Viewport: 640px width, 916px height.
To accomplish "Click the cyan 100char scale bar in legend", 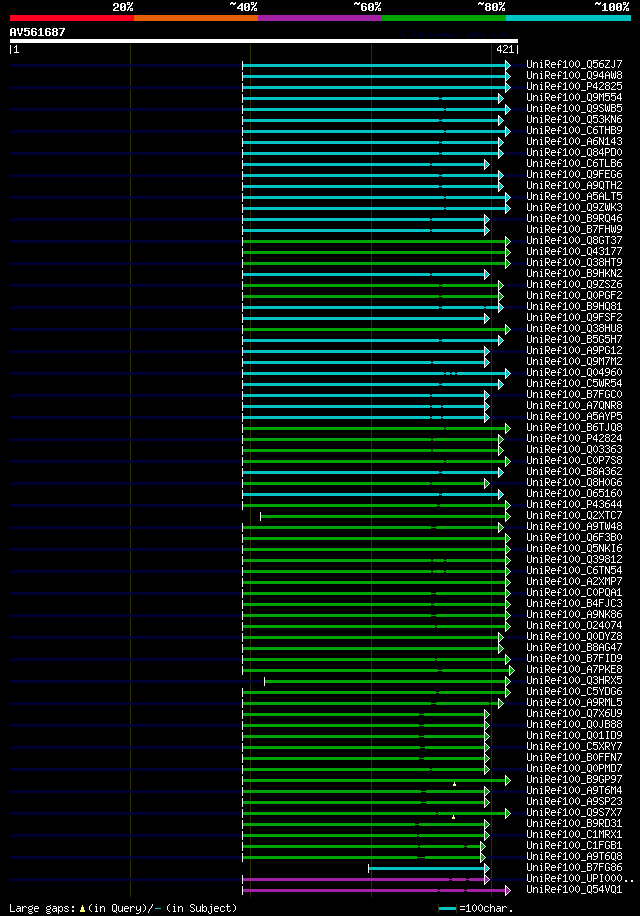I will (447, 909).
